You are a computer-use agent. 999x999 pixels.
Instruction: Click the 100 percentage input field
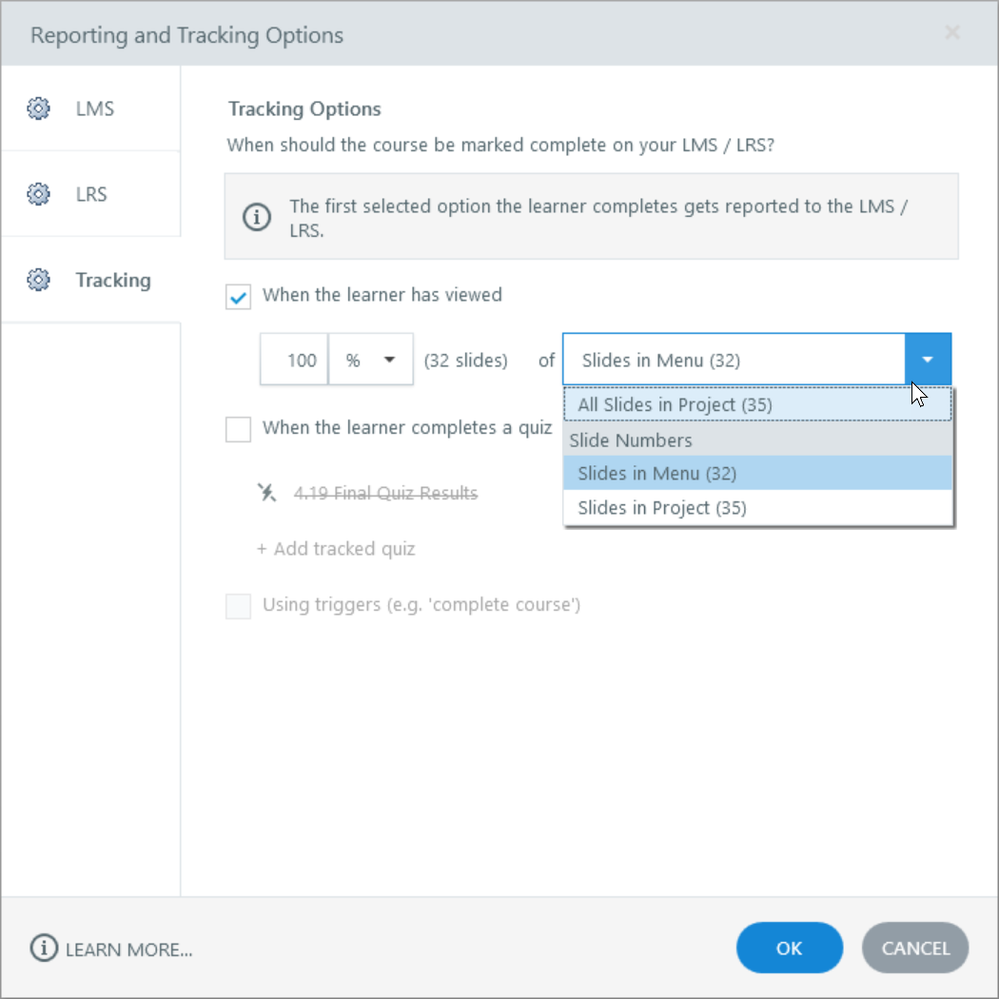point(295,360)
